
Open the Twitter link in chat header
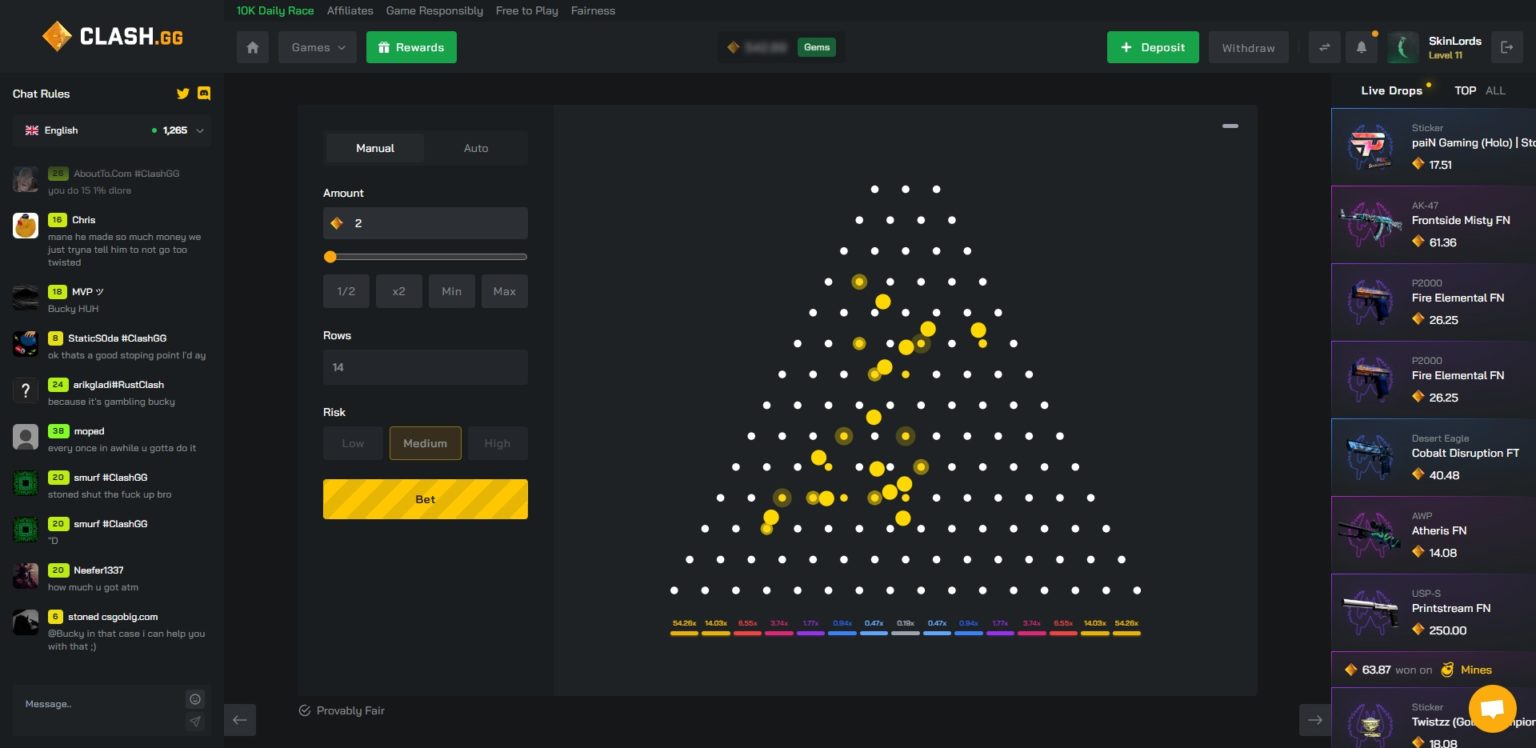point(183,94)
